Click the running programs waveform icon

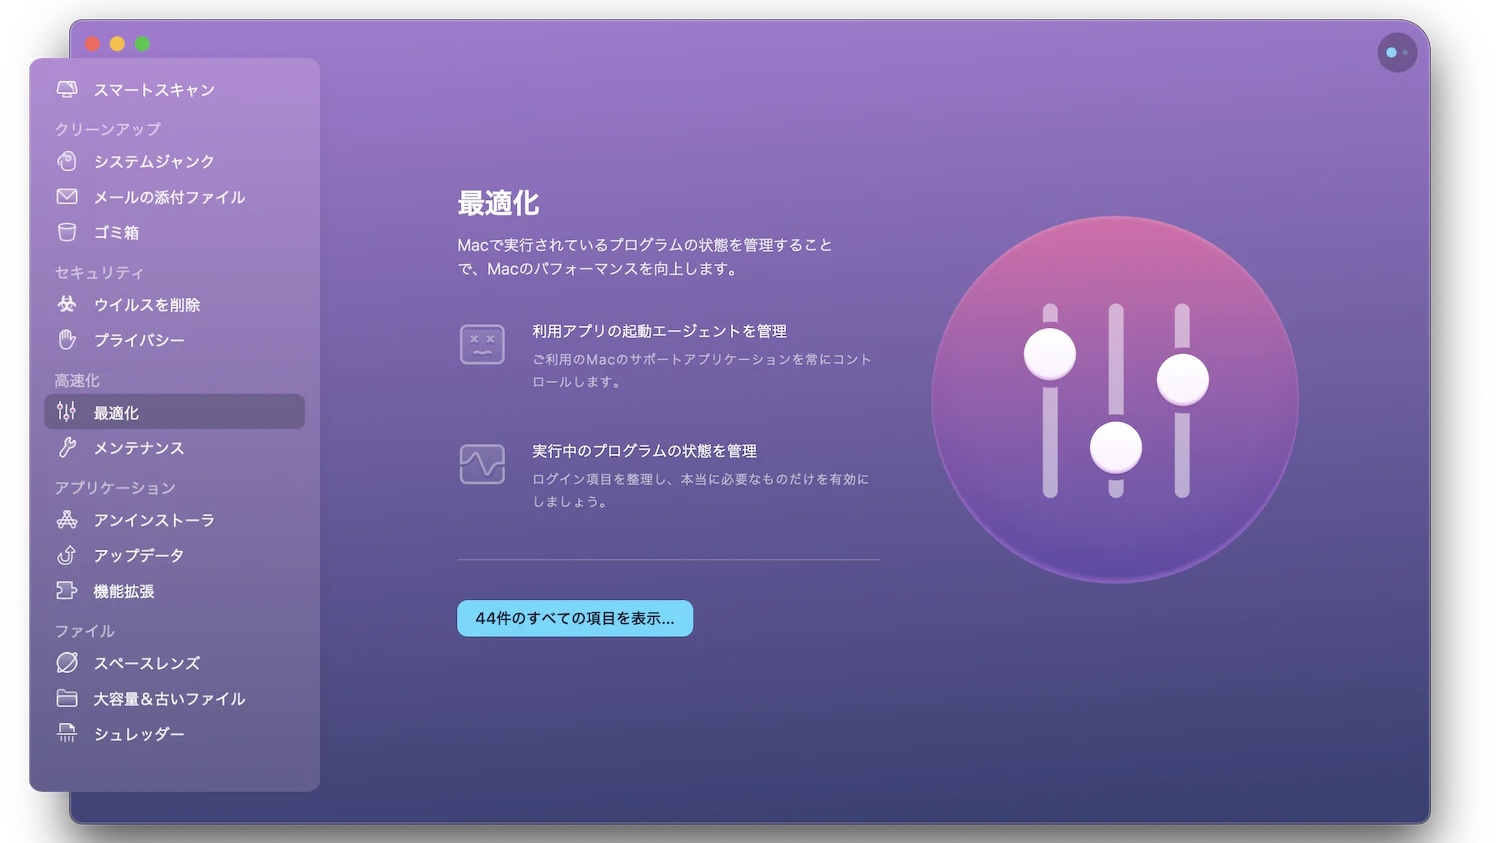[x=482, y=465]
